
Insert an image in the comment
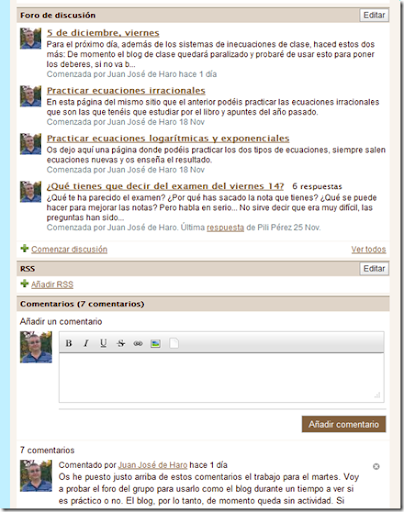[x=155, y=343]
